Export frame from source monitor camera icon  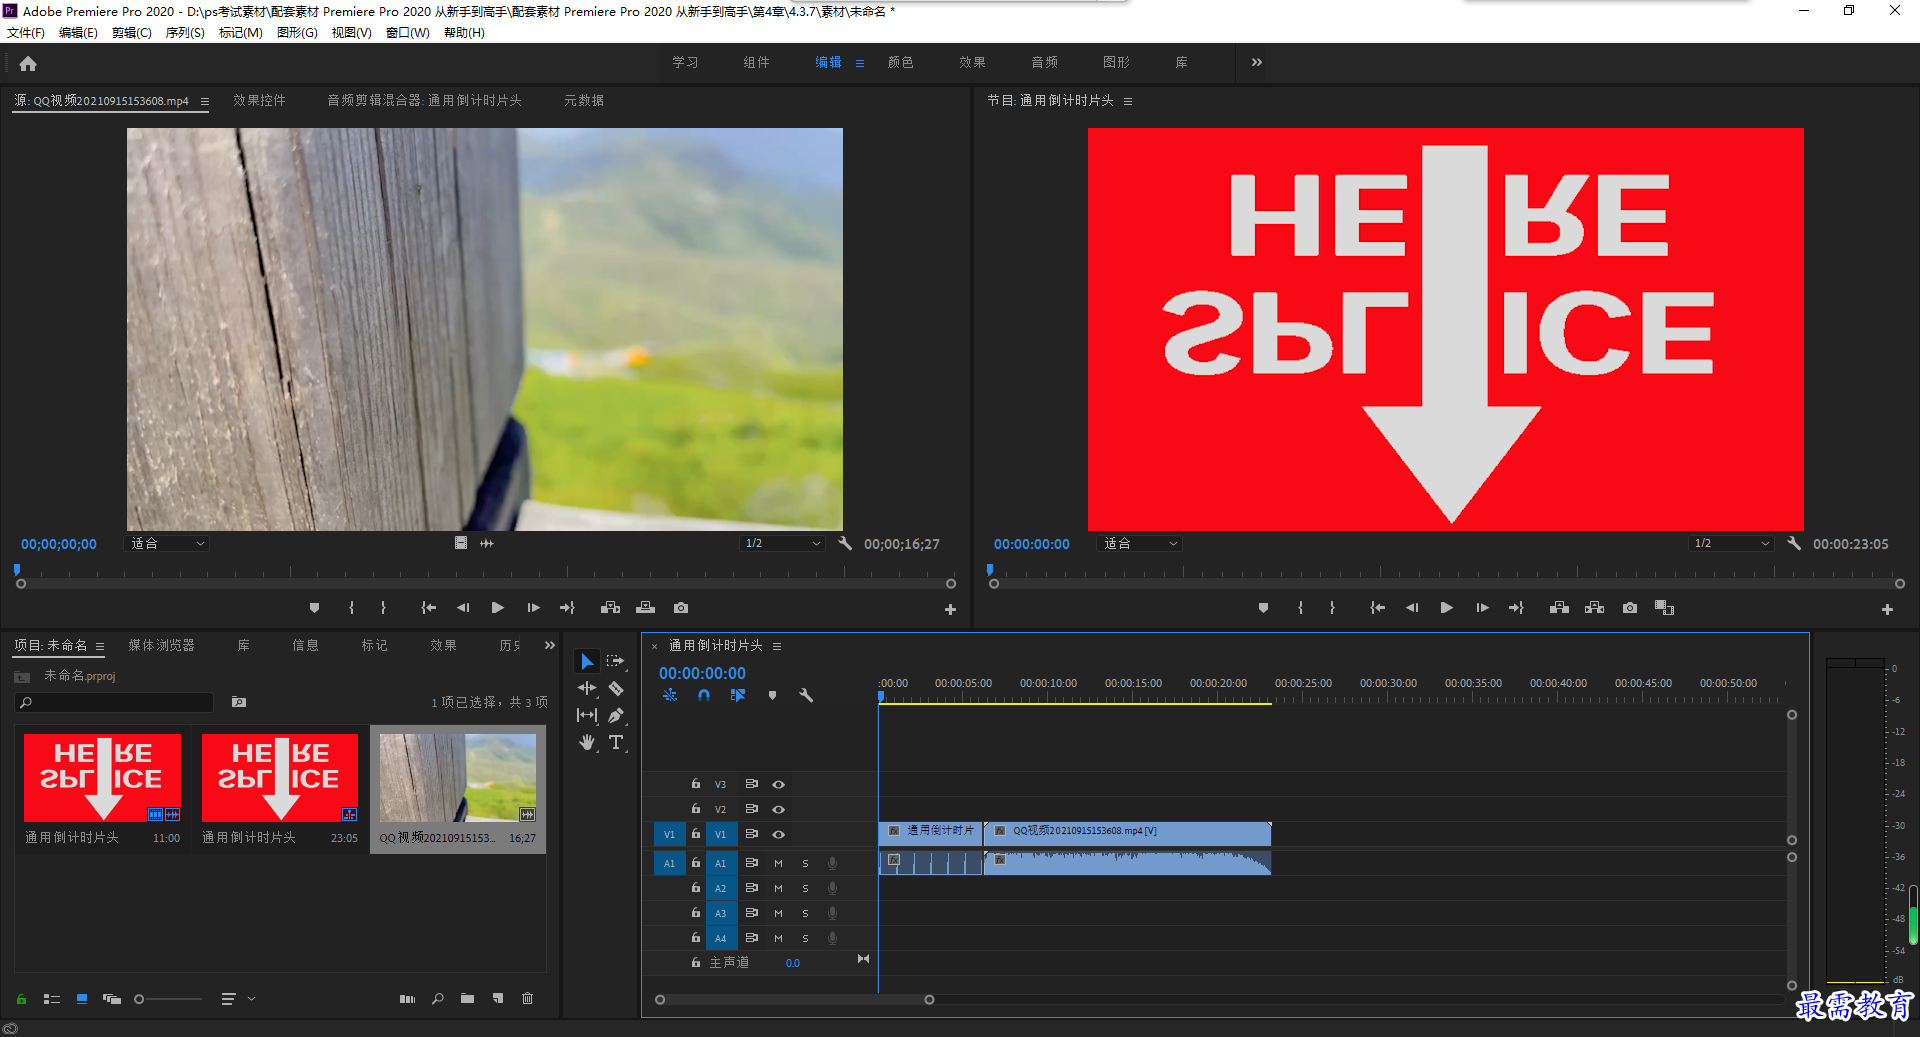(681, 607)
